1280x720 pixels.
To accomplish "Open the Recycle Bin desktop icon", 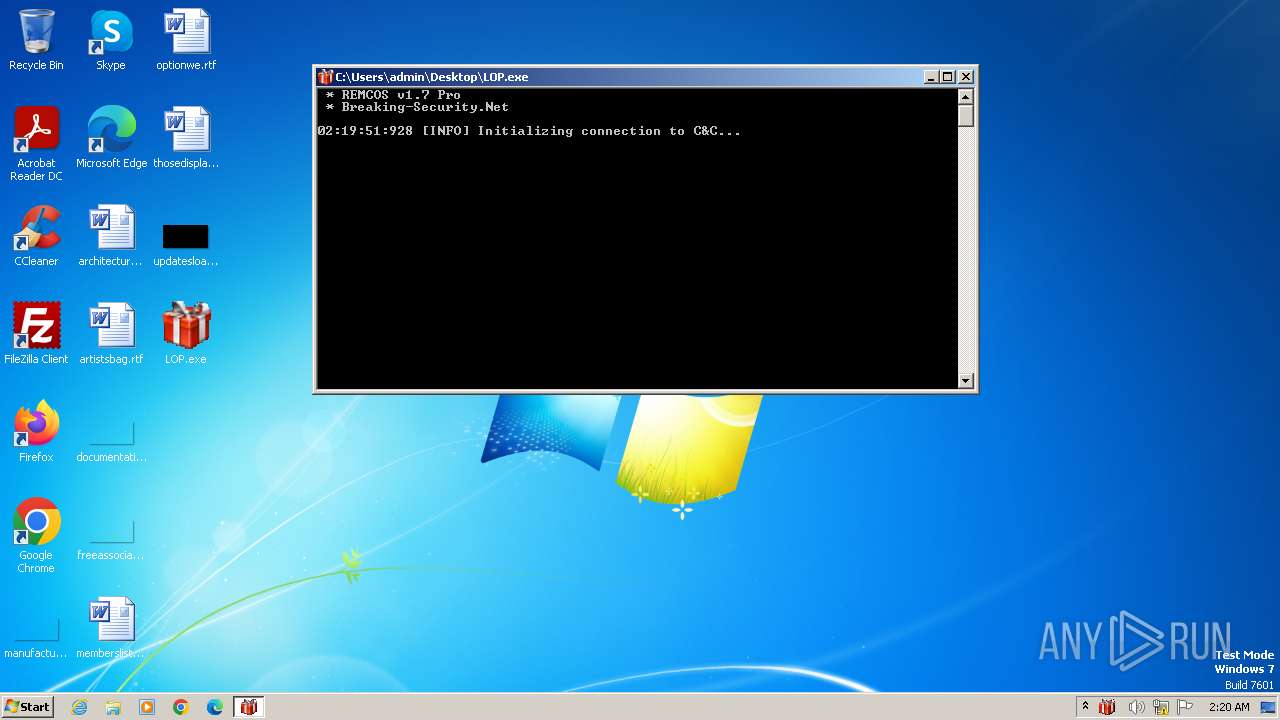I will 36,40.
